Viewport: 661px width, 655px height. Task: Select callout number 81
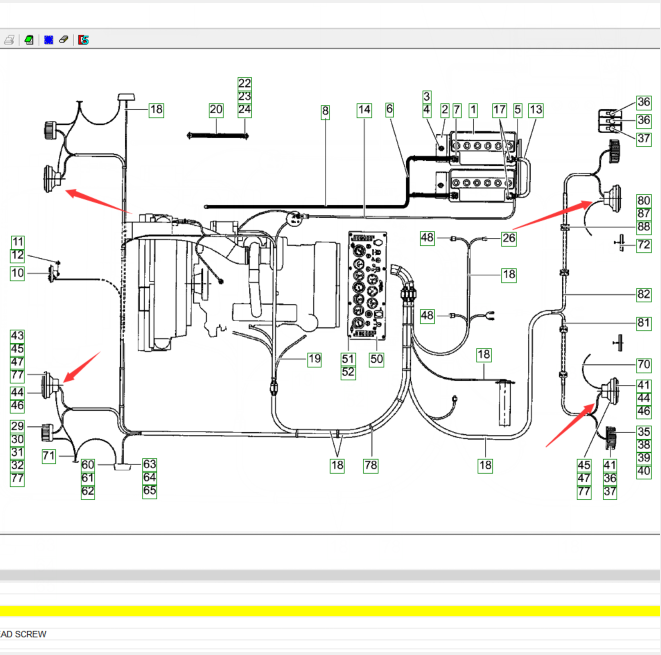pyautogui.click(x=643, y=323)
